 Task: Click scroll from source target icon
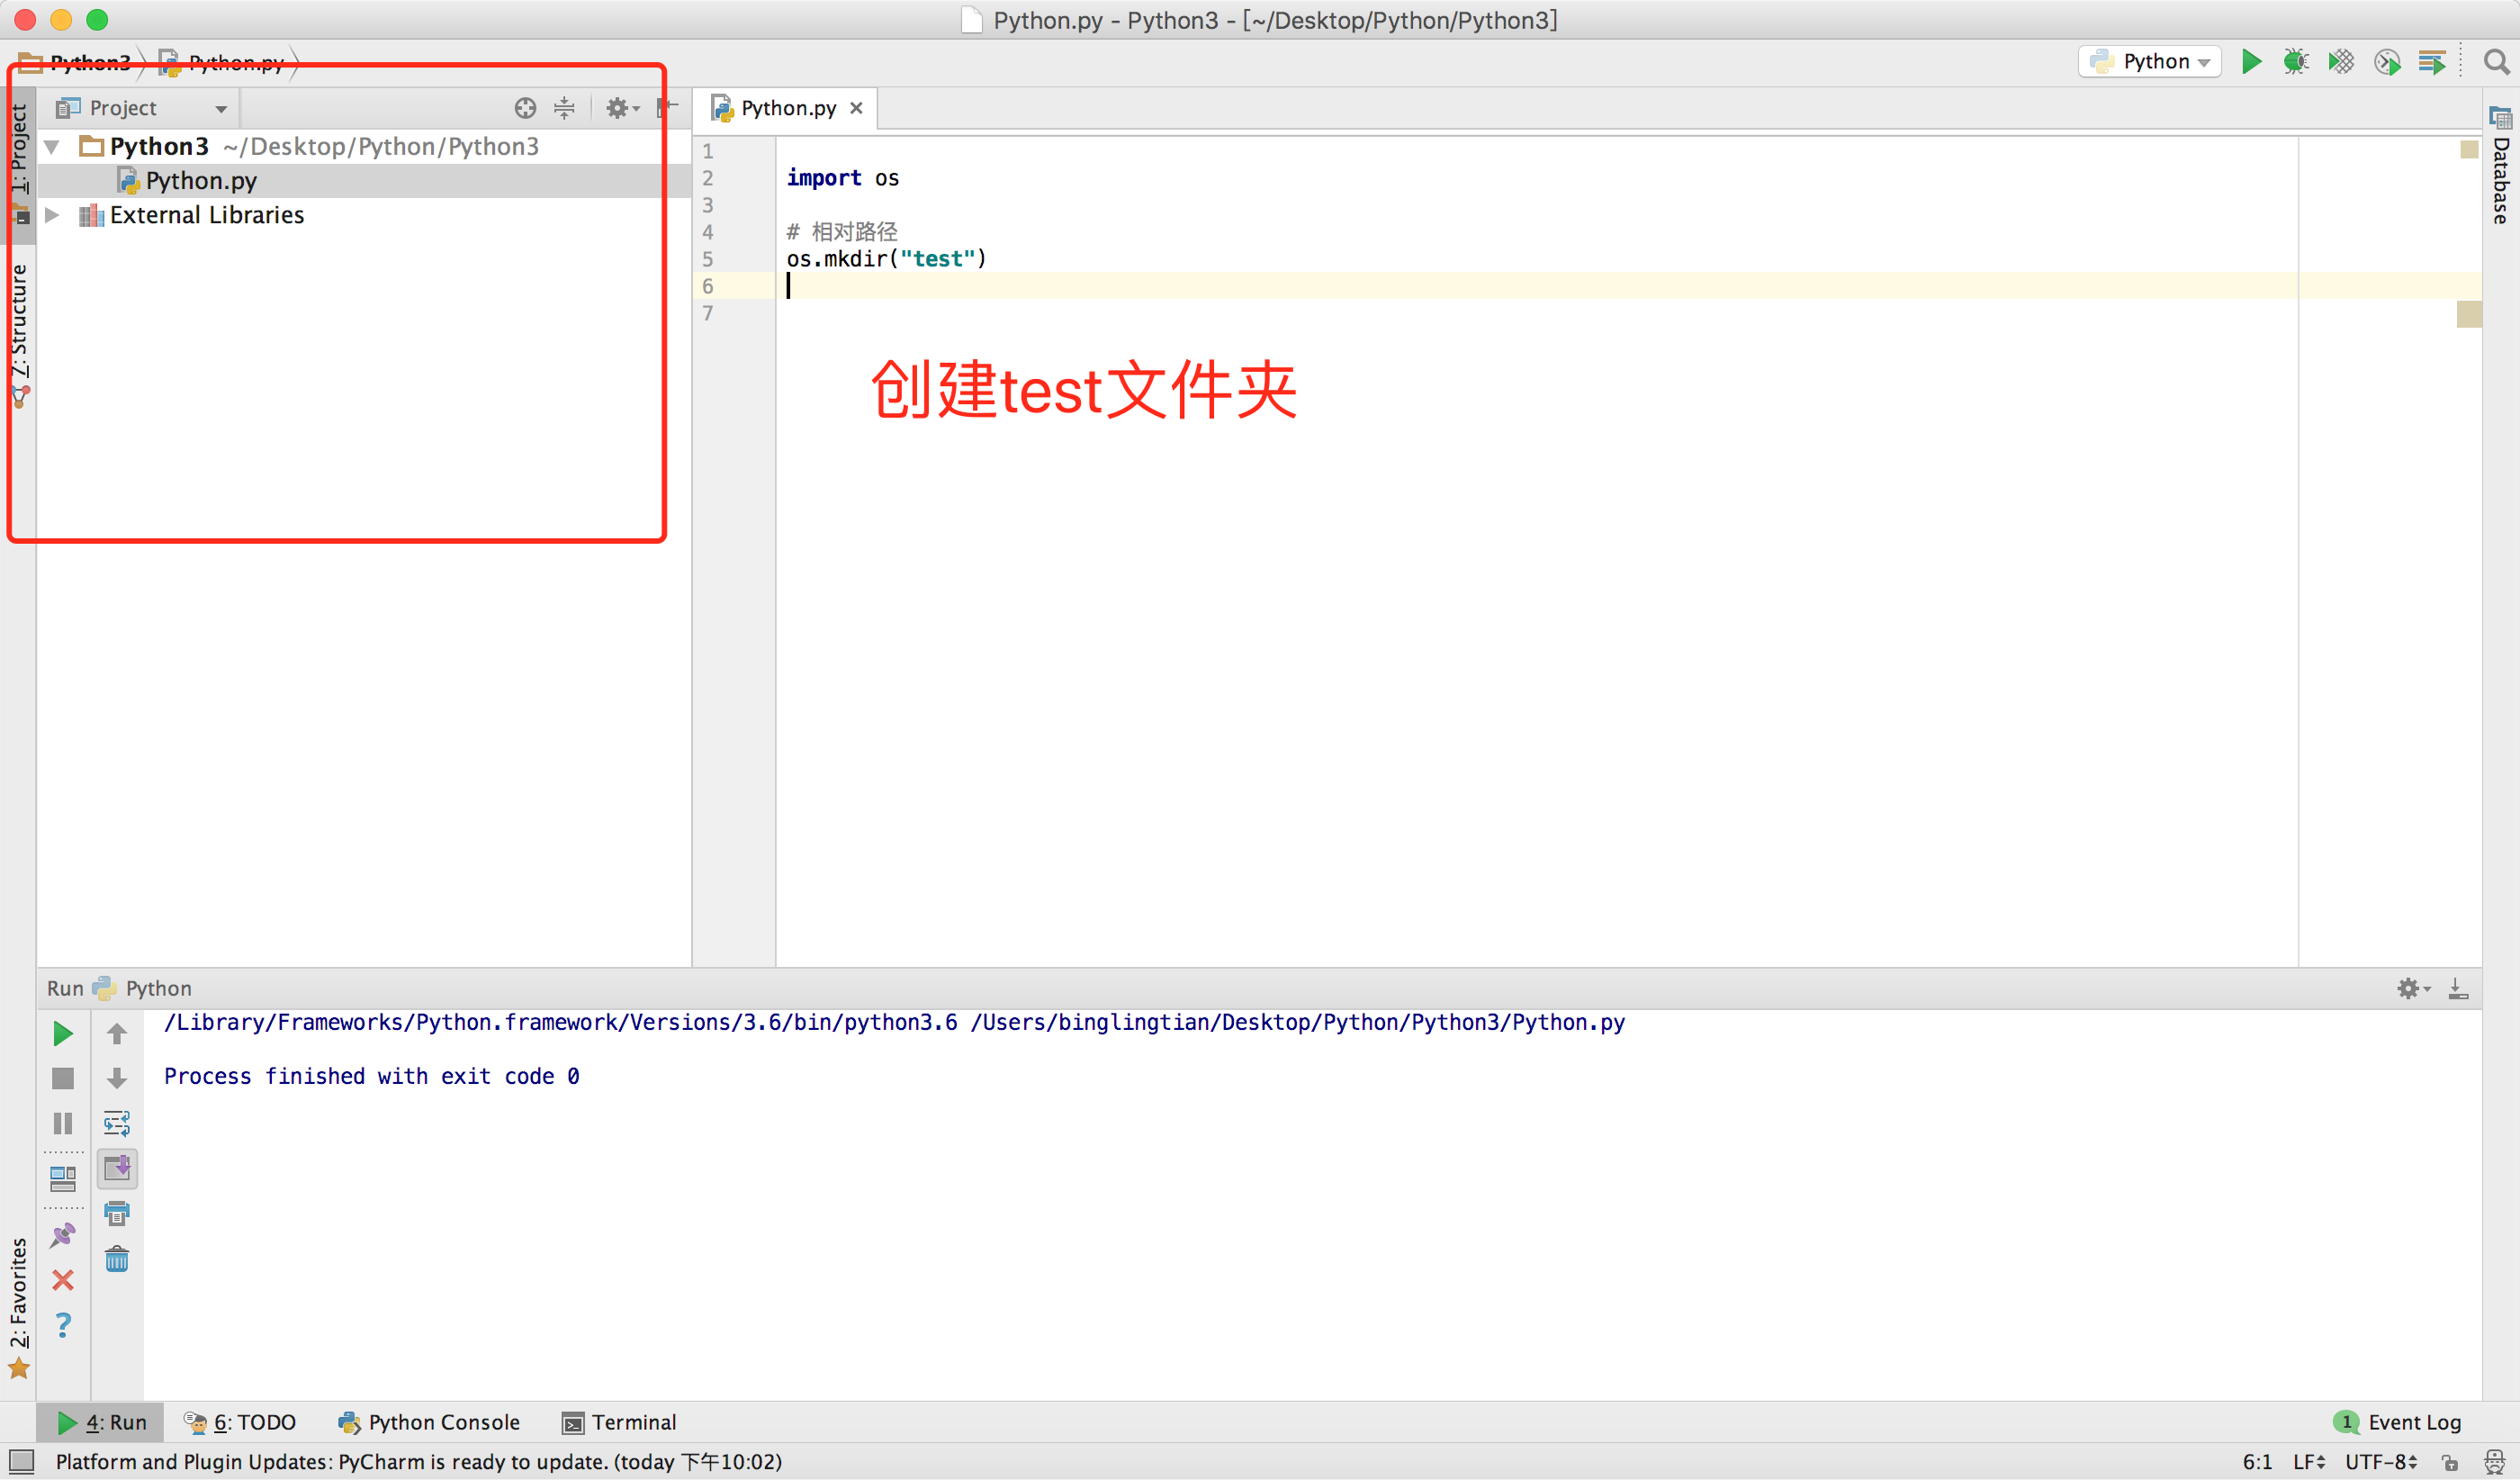point(525,108)
